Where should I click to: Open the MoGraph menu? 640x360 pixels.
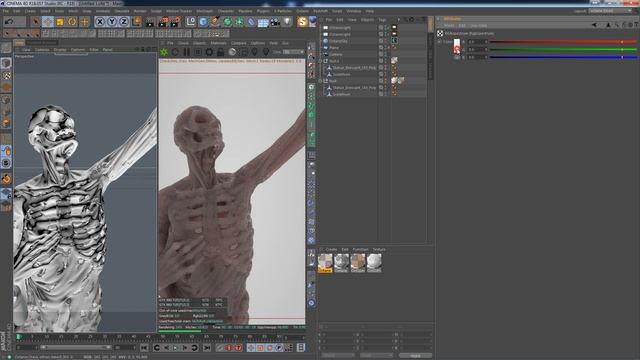click(204, 11)
